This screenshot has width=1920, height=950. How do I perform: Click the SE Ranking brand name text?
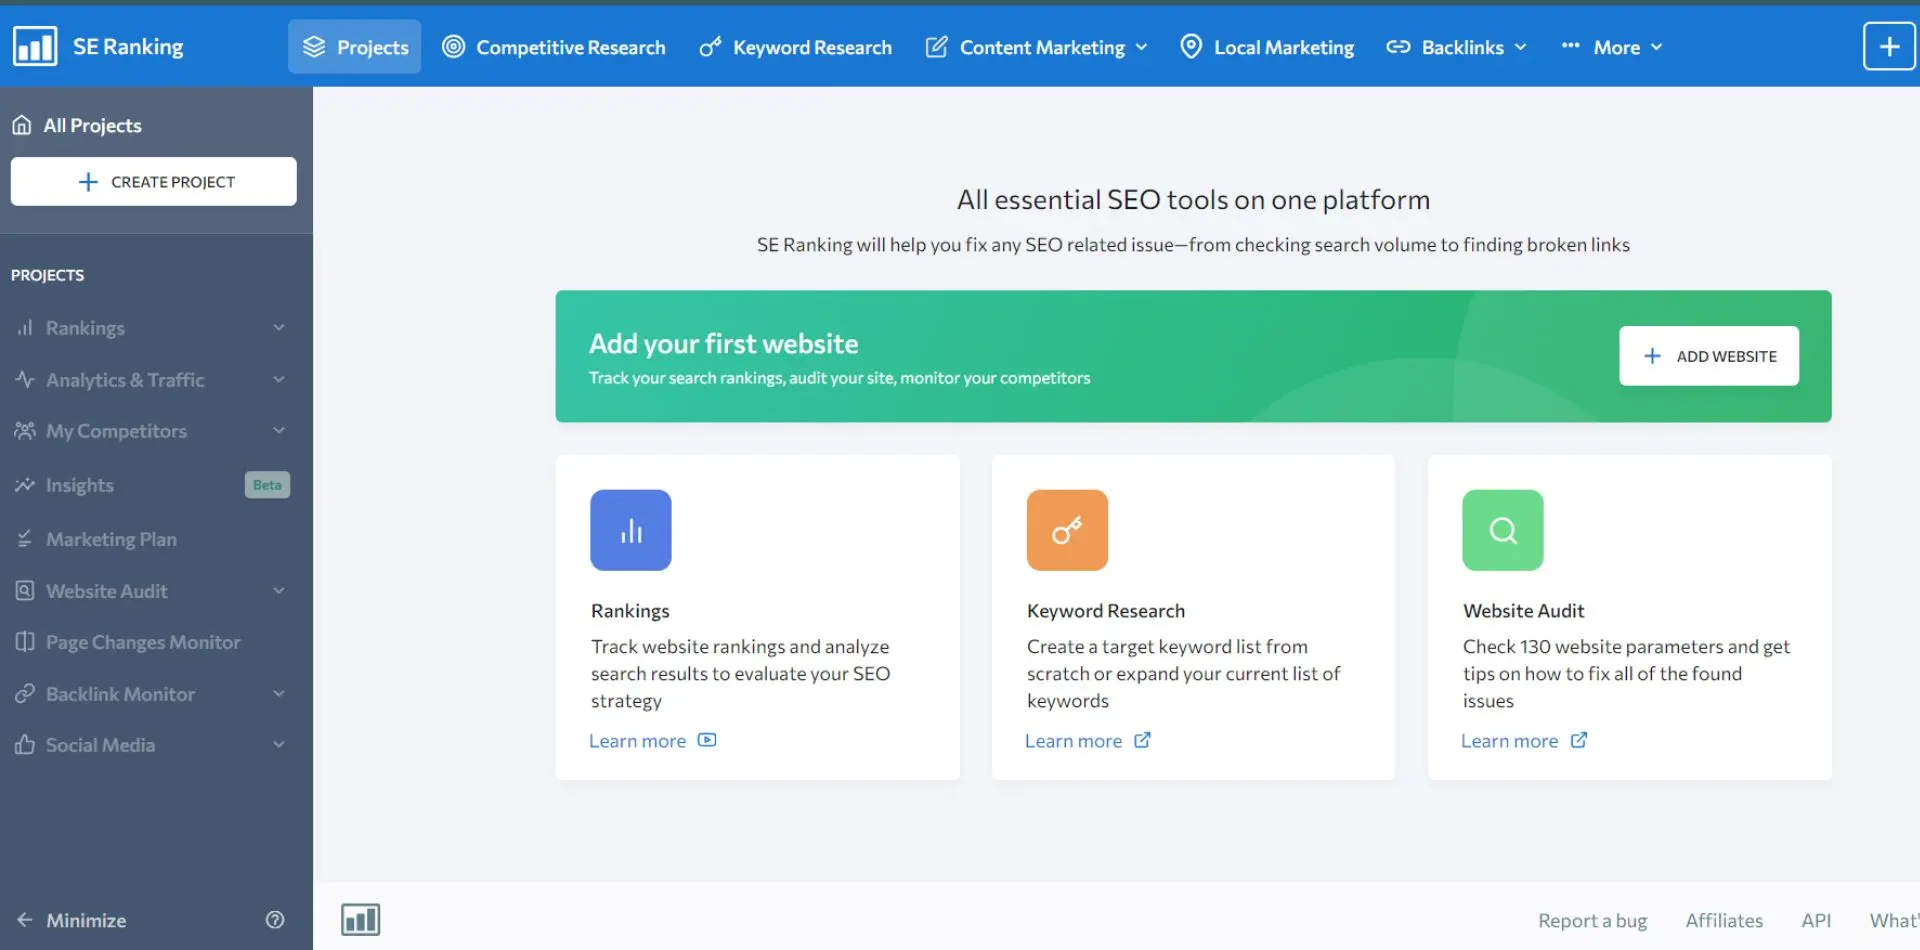(x=128, y=46)
